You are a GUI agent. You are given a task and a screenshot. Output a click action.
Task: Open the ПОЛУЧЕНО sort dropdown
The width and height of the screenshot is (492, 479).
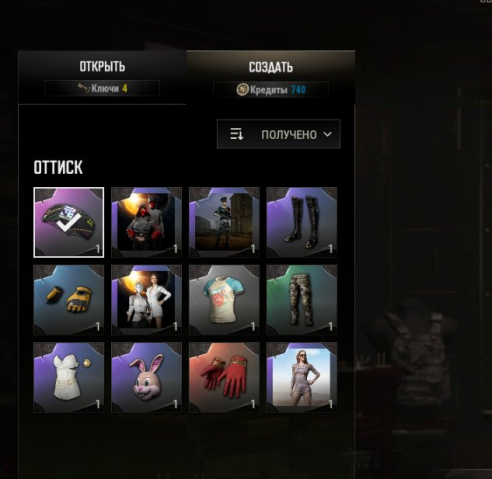pos(279,134)
